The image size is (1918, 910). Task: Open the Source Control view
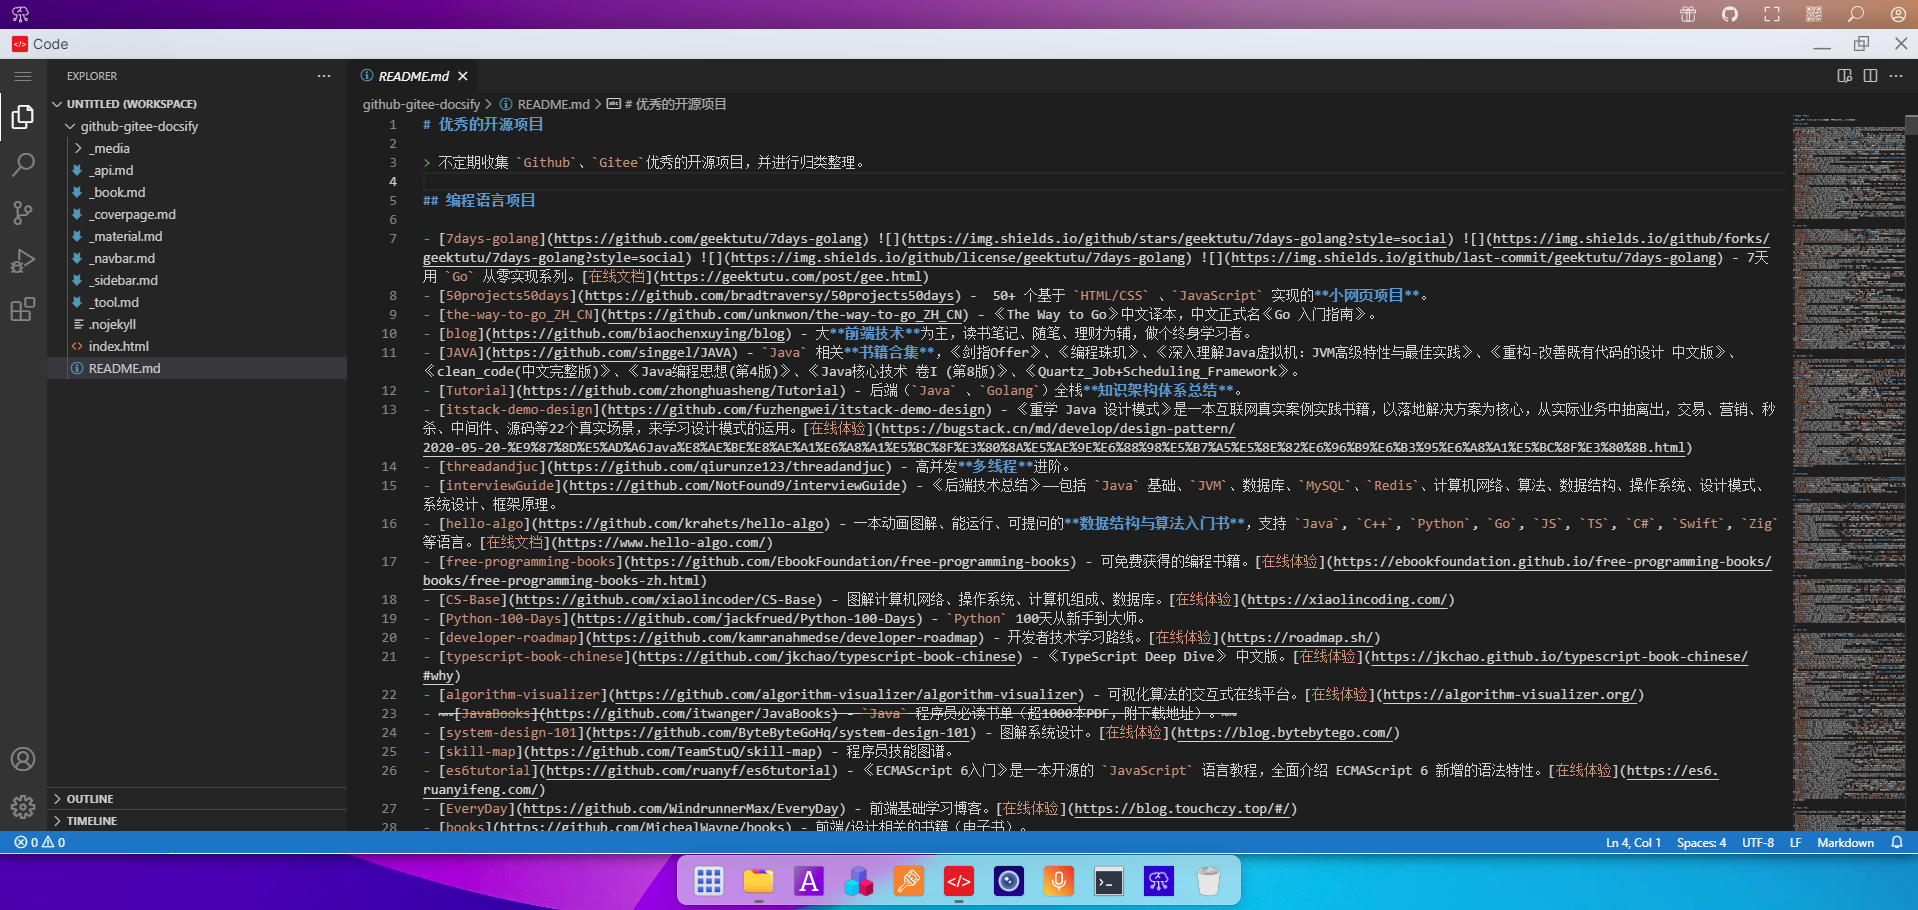(23, 213)
